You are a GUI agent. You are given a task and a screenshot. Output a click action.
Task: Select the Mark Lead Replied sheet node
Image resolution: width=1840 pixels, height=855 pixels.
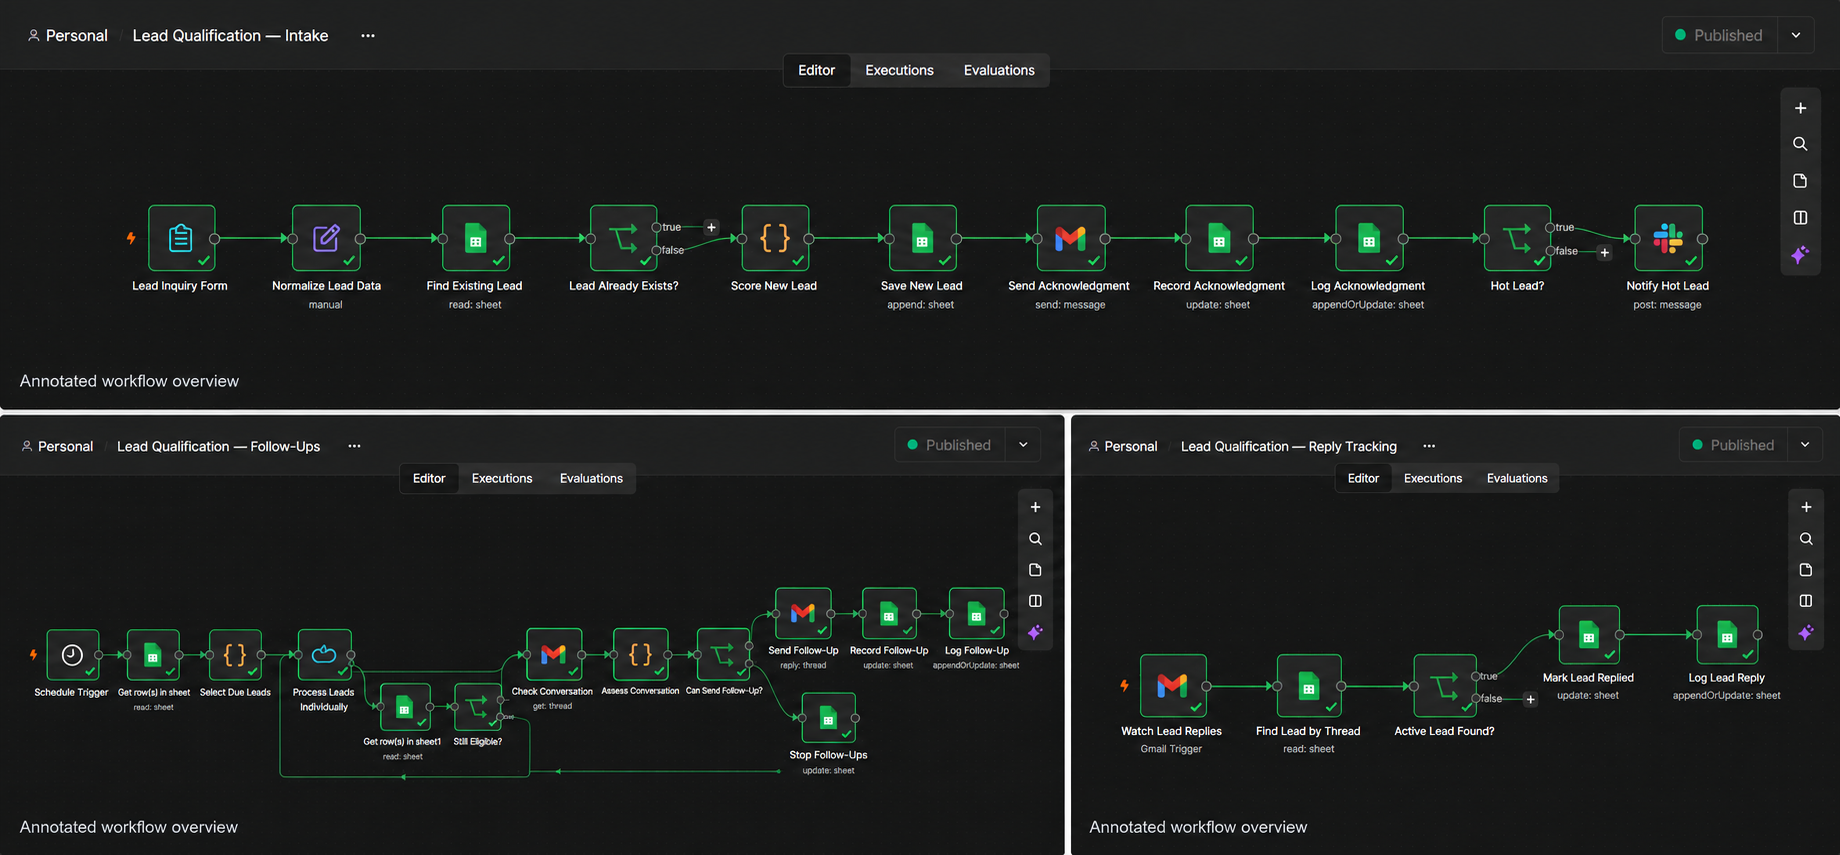pos(1589,635)
